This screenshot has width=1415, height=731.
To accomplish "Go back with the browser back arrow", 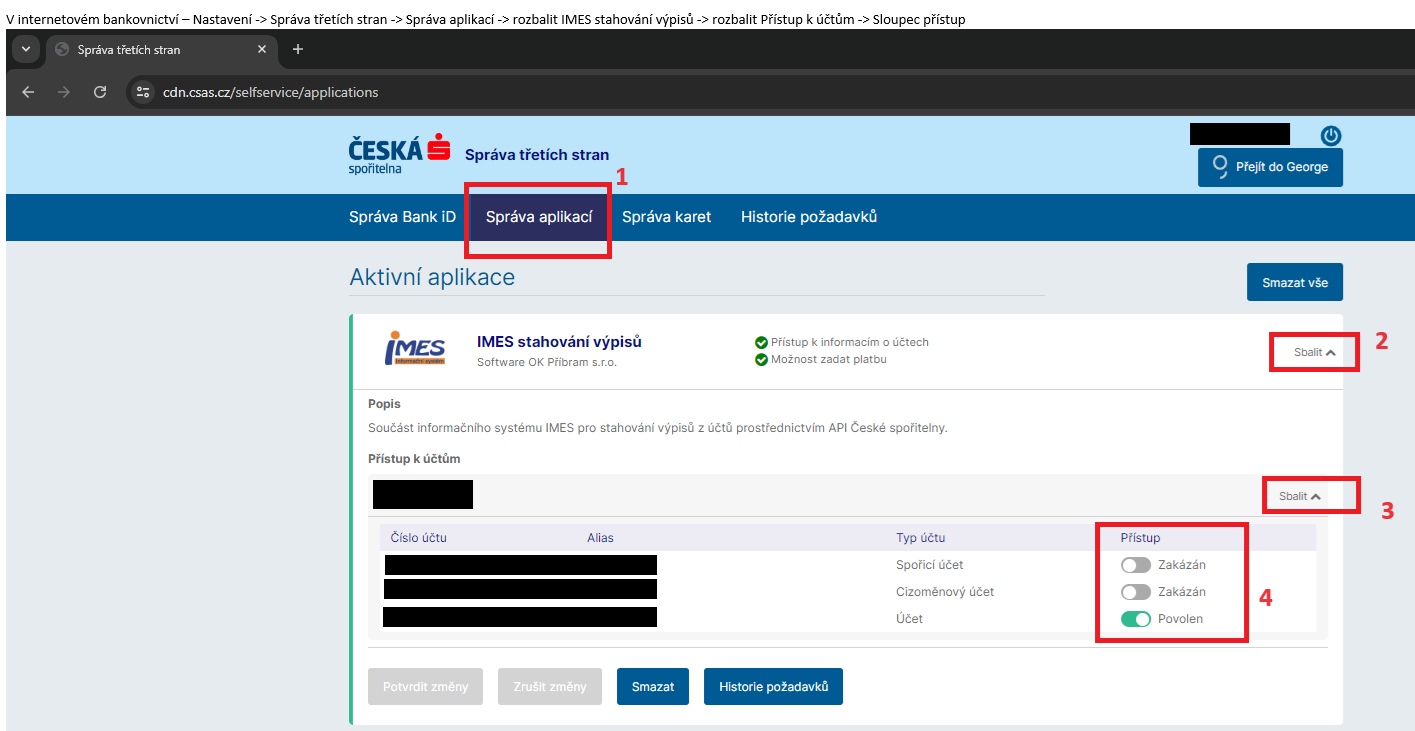I will (28, 92).
